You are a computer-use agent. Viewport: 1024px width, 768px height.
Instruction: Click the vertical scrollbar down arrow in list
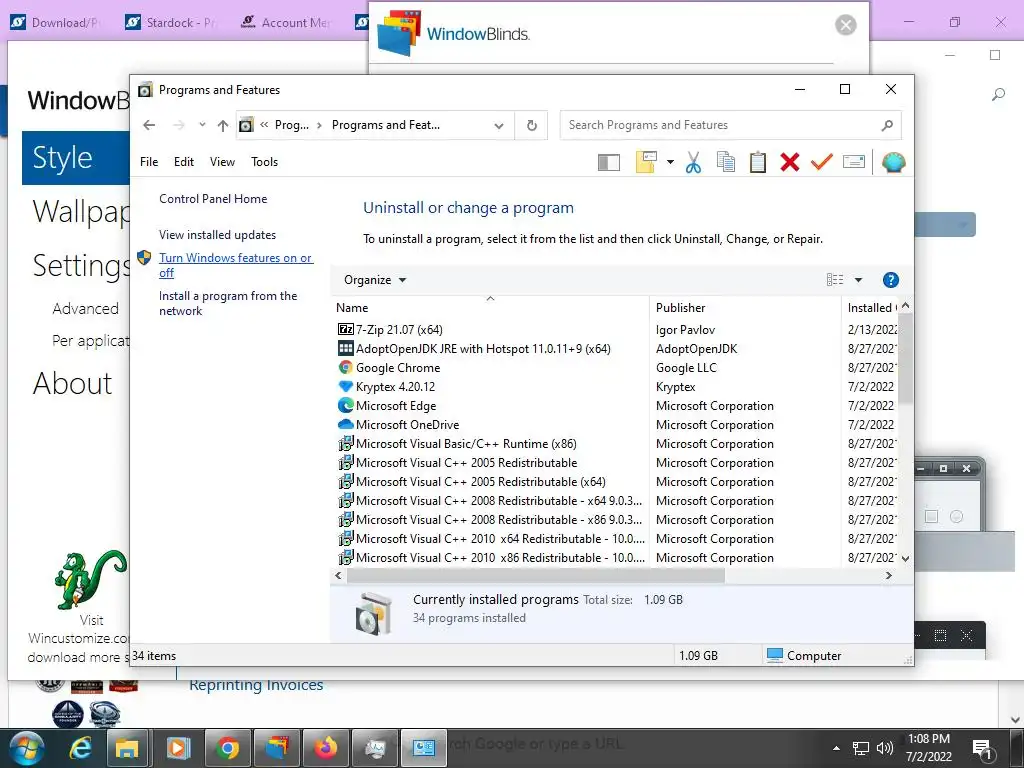click(x=905, y=558)
